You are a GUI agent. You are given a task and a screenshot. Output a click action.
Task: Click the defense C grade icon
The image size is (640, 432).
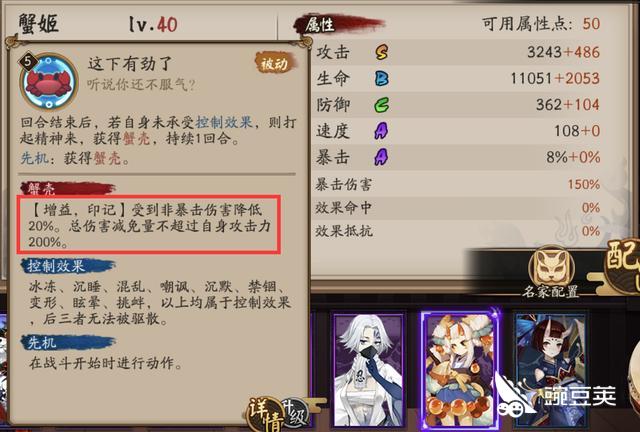coord(381,105)
